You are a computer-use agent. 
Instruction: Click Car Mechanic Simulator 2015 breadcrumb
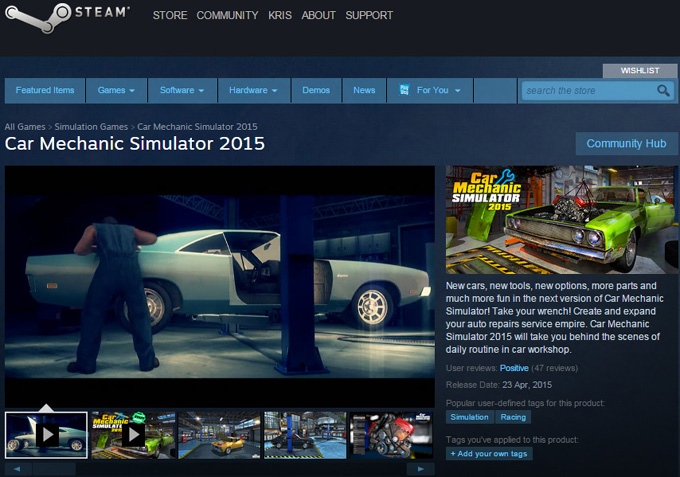tap(197, 127)
